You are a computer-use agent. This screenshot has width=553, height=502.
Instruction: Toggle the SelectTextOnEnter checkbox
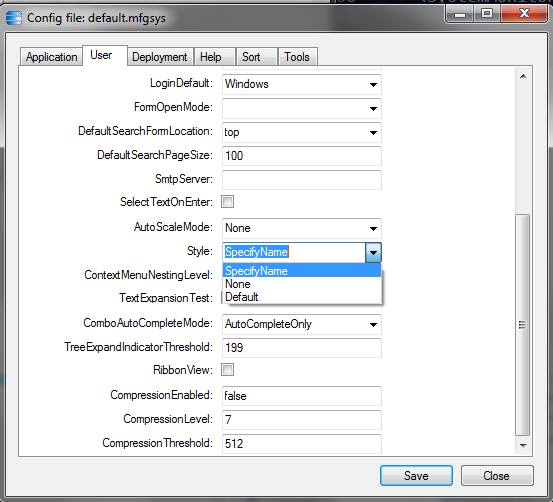click(x=227, y=202)
